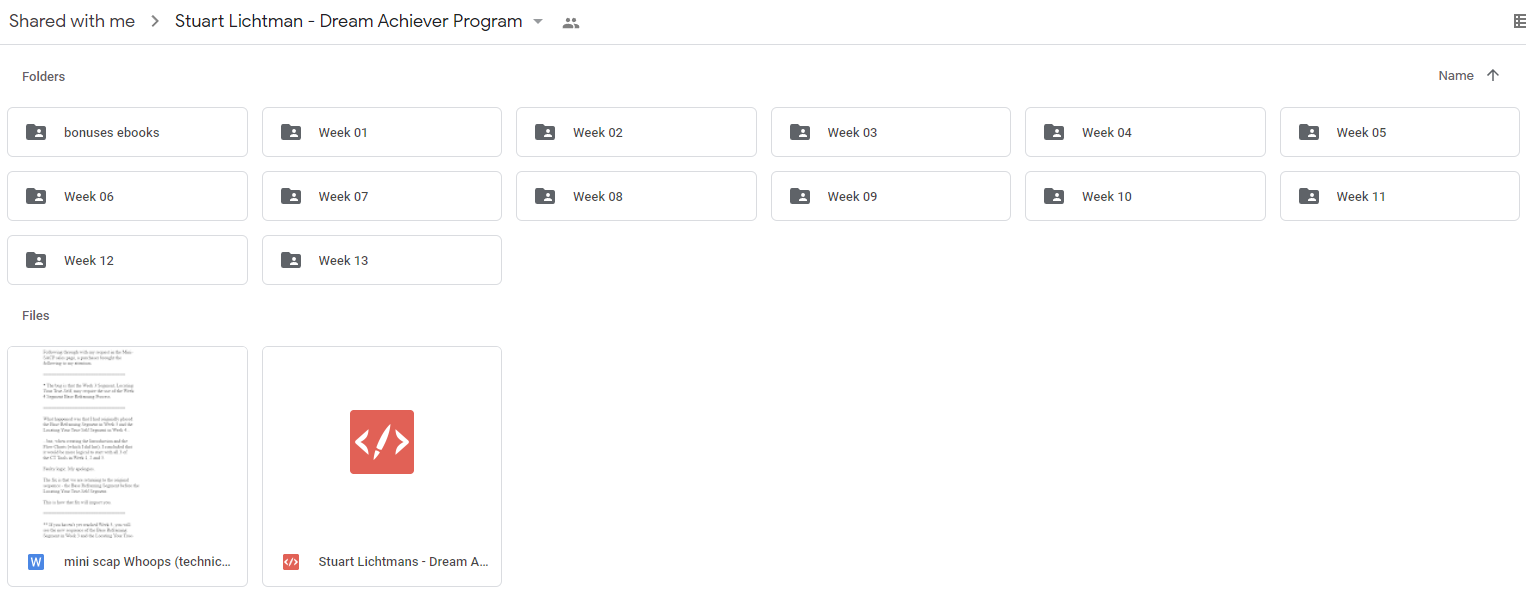Go back to Shared with me

click(x=72, y=21)
